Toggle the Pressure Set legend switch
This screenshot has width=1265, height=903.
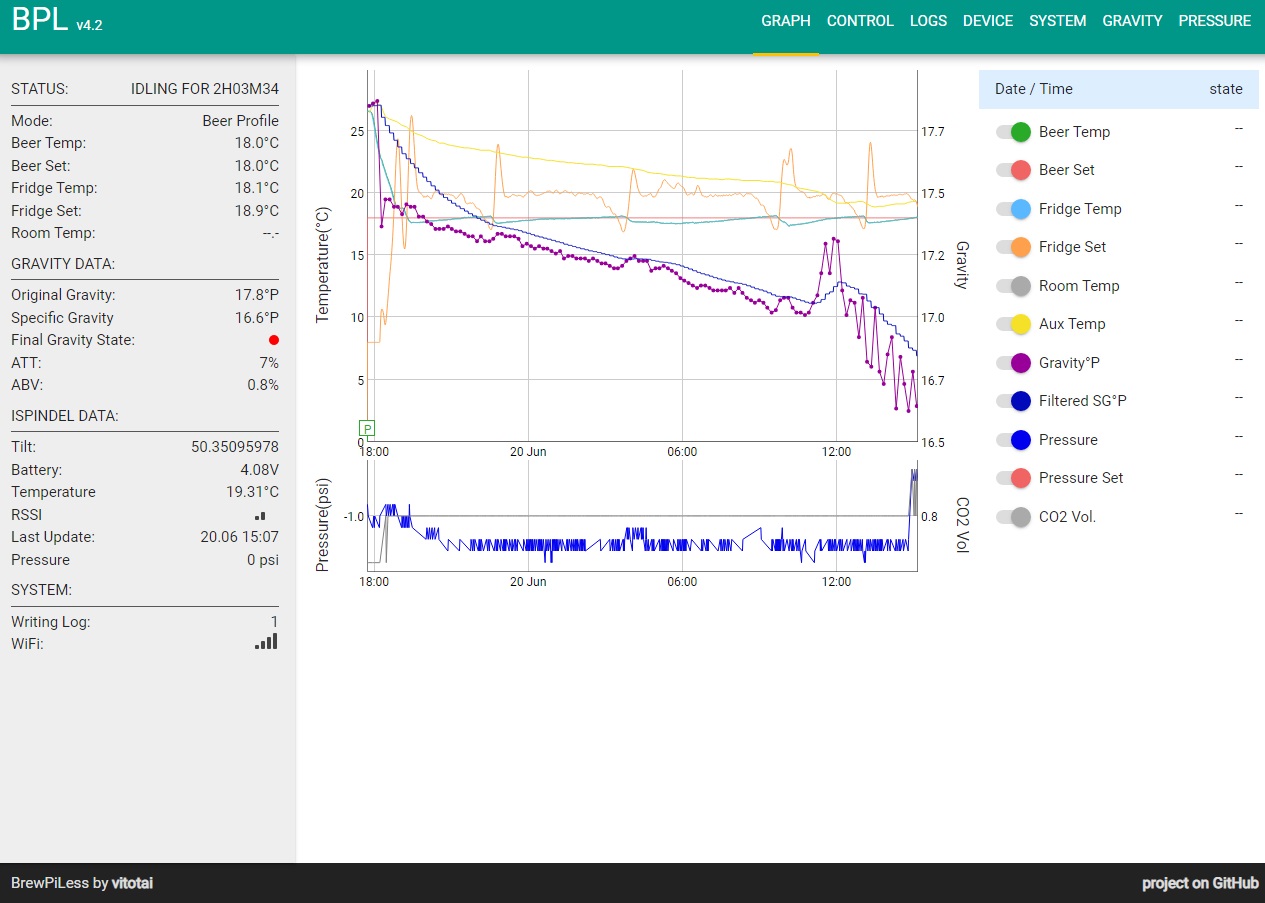tap(1013, 478)
